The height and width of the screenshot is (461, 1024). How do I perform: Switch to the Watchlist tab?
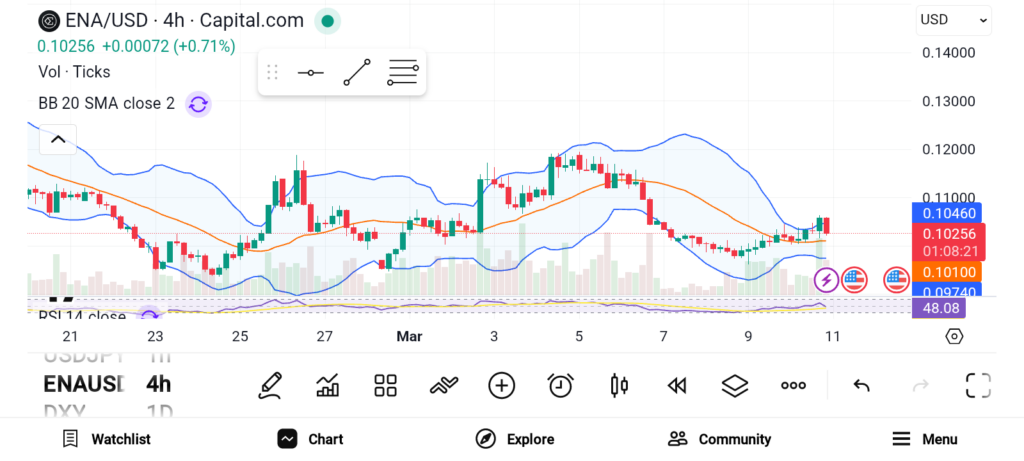[x=106, y=439]
